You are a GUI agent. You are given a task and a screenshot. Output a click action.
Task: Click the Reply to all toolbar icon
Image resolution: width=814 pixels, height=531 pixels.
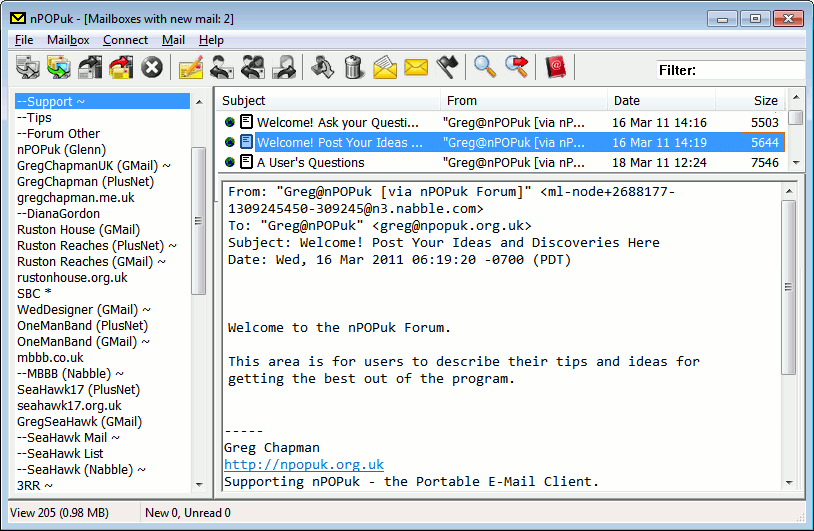253,67
